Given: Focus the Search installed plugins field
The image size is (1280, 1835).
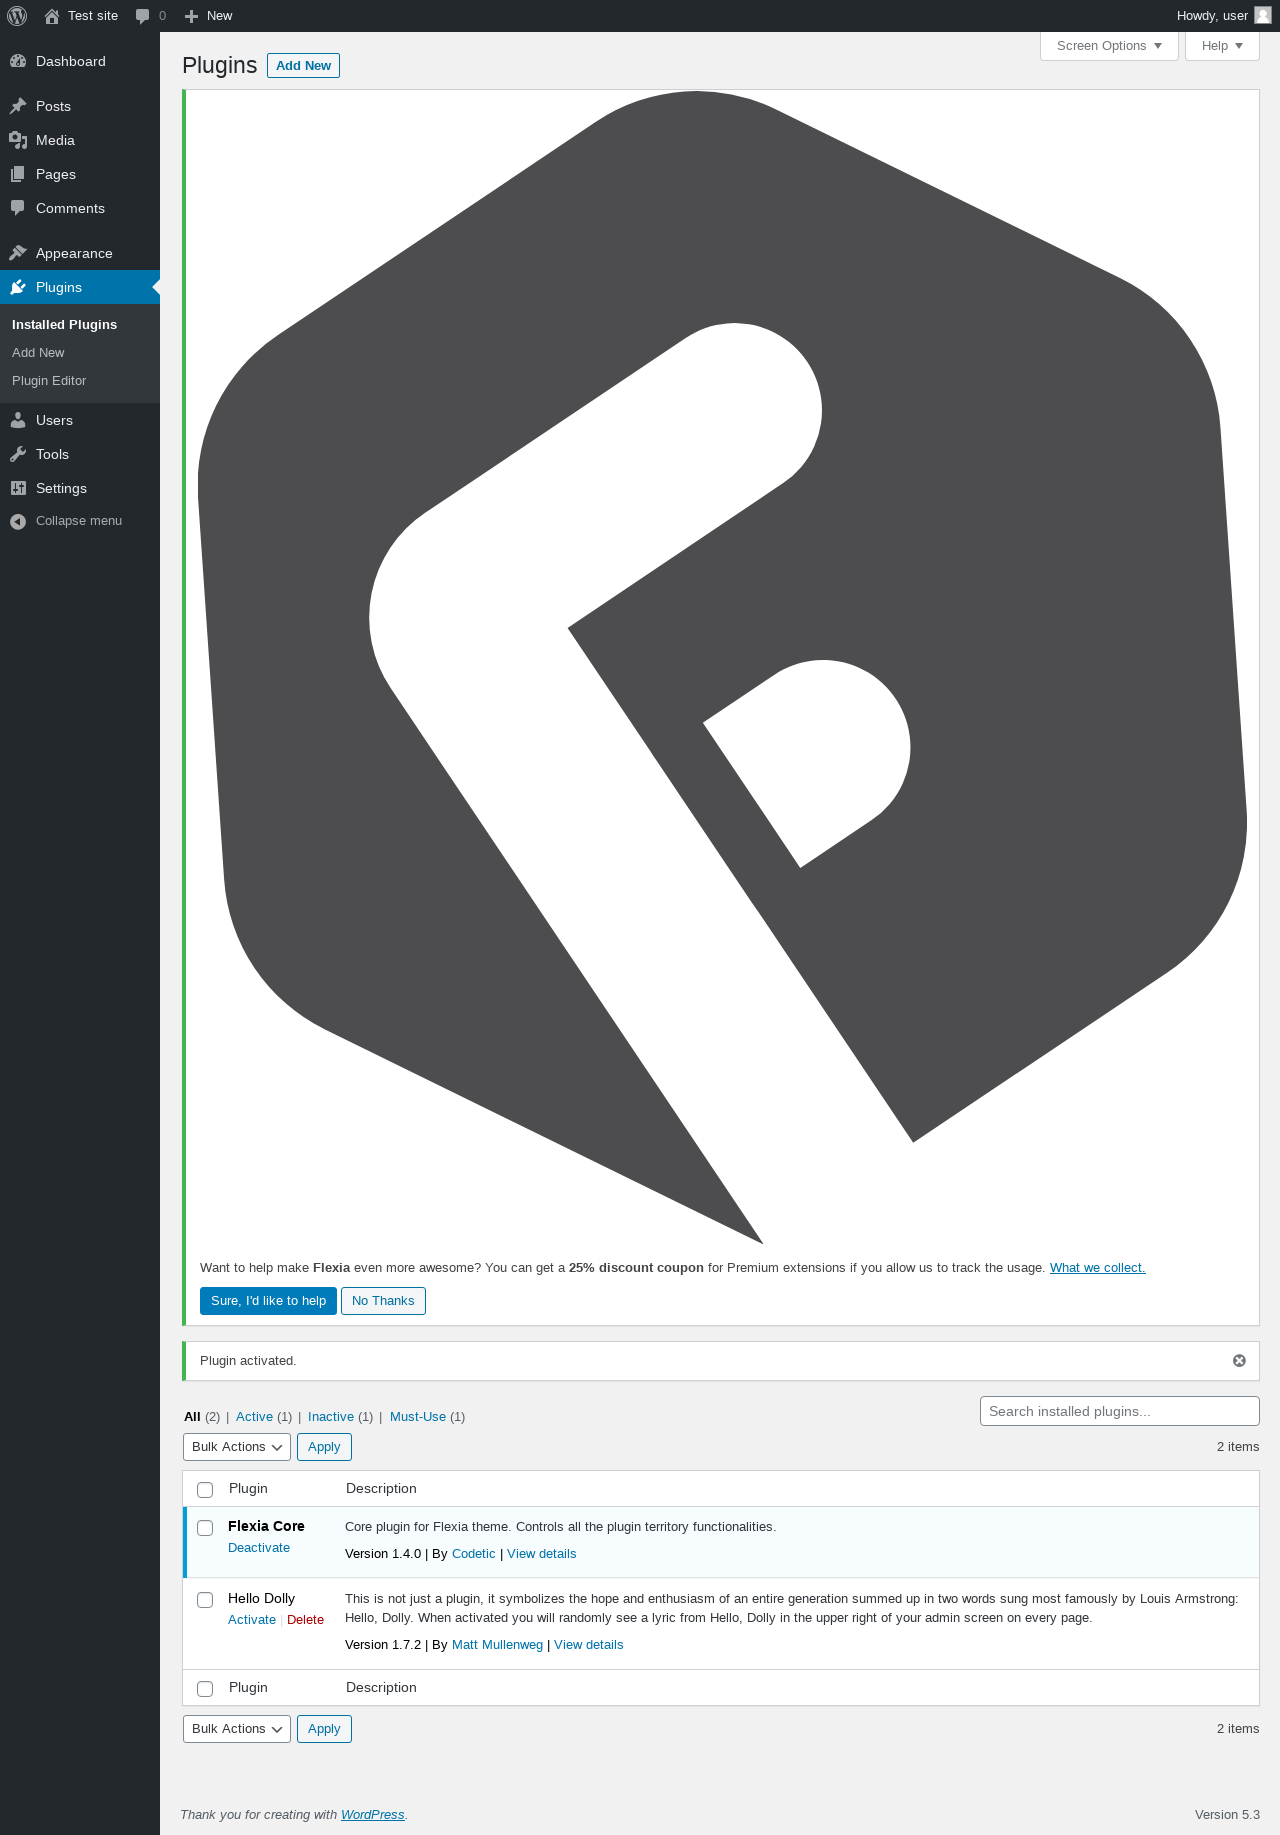Looking at the screenshot, I should point(1119,1411).
